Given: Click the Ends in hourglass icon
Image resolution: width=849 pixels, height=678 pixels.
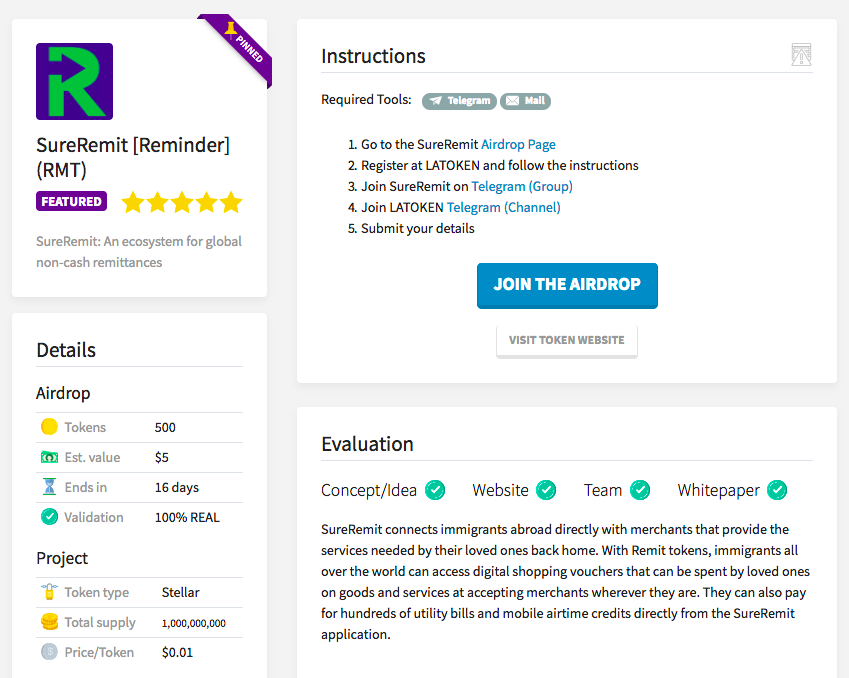Looking at the screenshot, I should click(49, 487).
